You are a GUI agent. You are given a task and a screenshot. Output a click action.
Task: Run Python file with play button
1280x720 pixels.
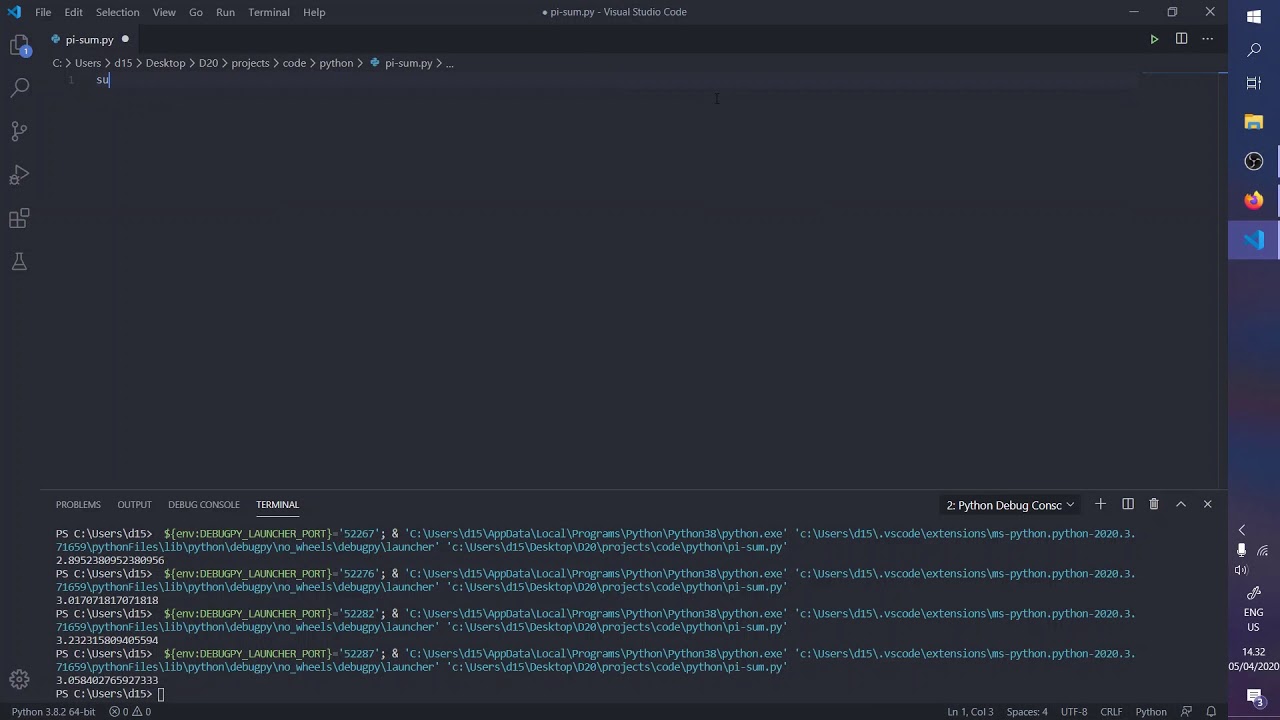point(1154,39)
